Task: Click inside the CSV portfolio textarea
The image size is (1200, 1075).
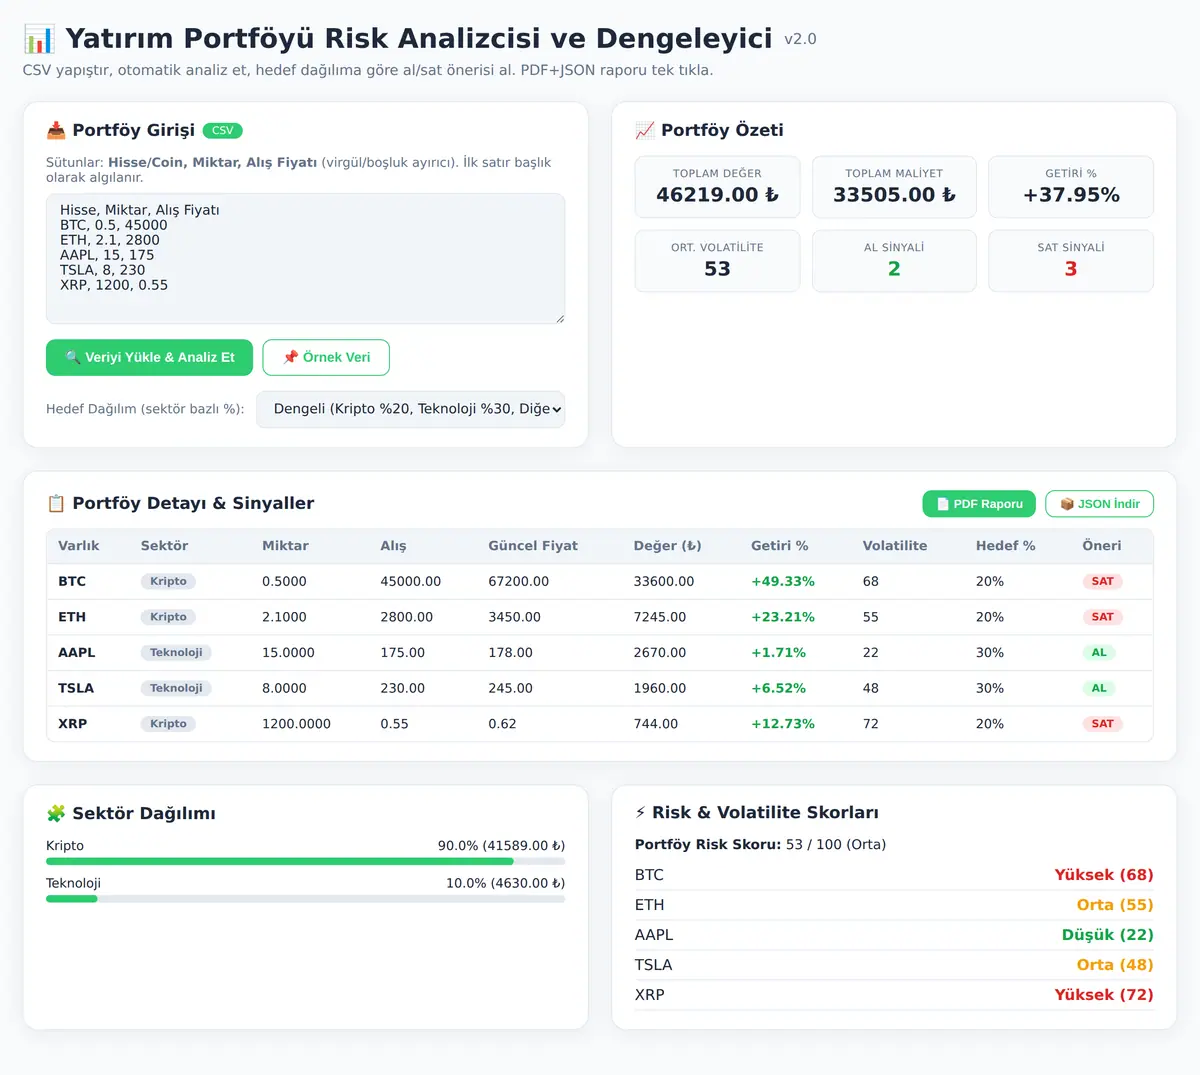Action: coord(305,259)
